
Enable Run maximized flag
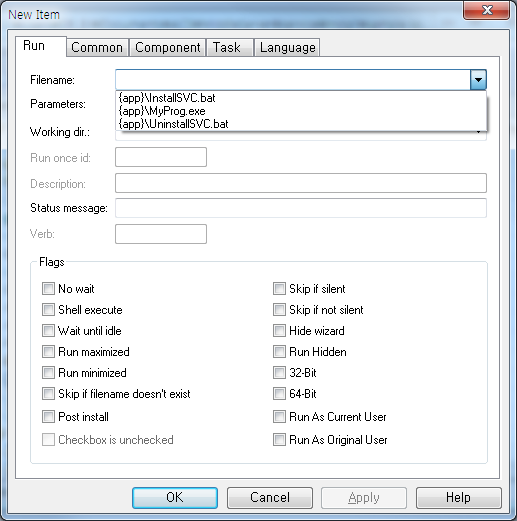[x=48, y=352]
